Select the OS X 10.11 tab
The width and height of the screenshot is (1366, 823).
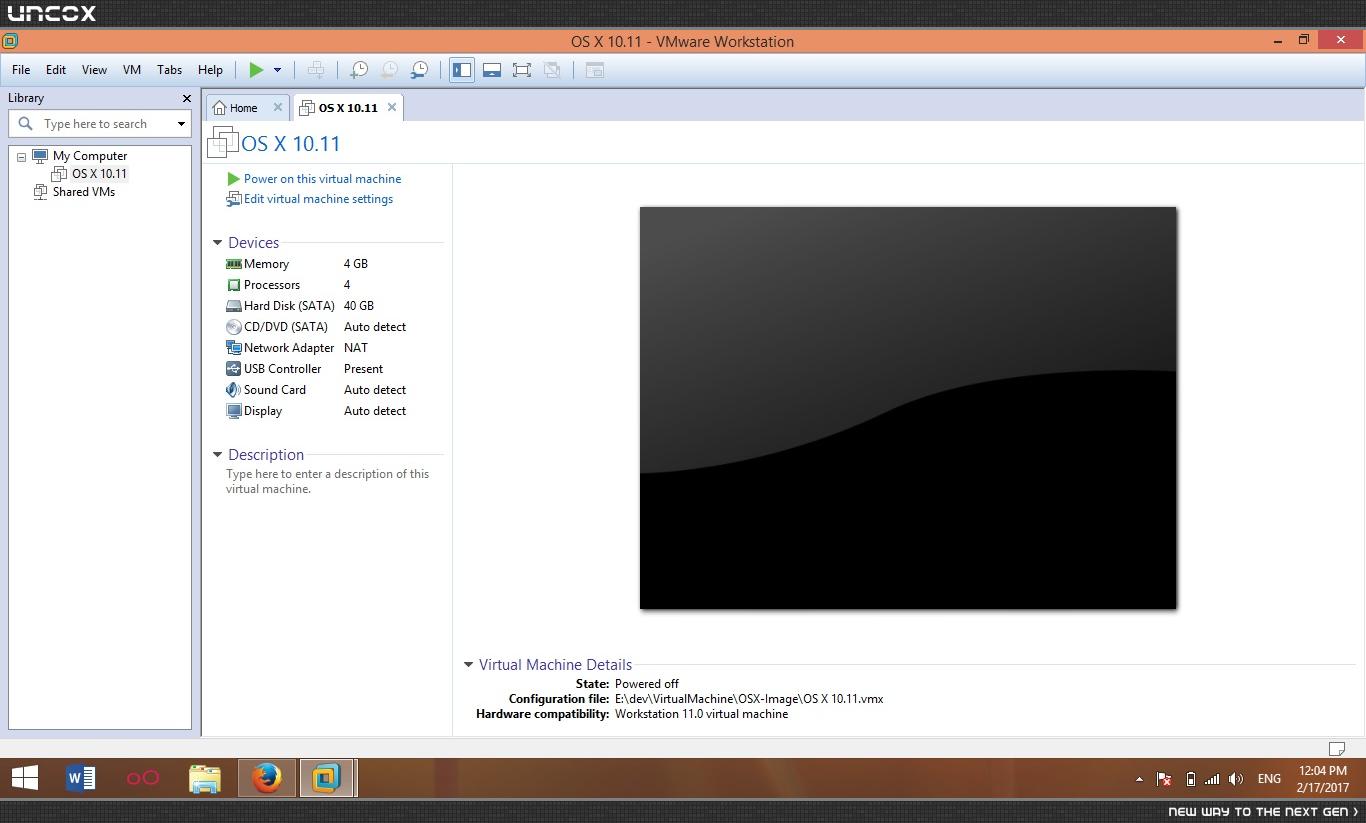[347, 108]
